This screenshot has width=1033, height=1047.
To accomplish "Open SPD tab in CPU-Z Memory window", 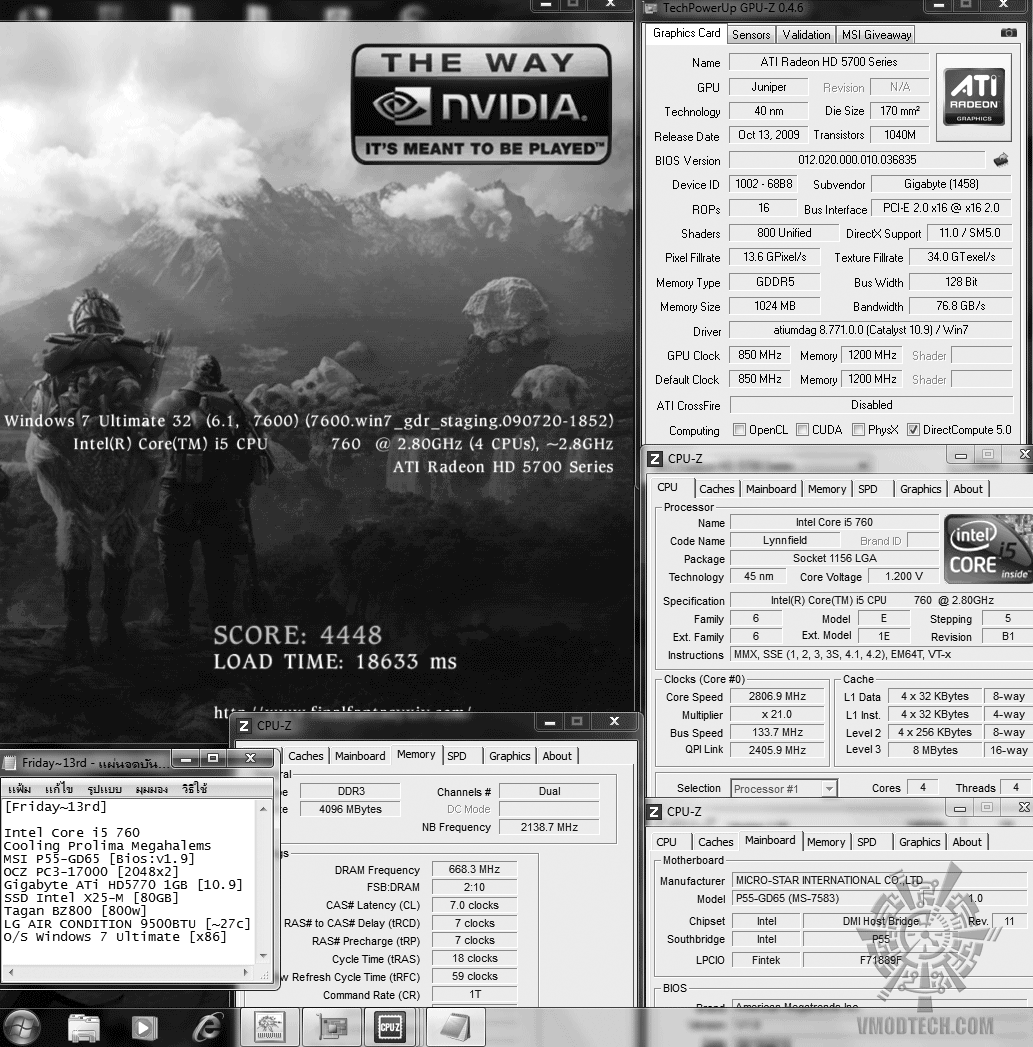I will click(x=457, y=756).
